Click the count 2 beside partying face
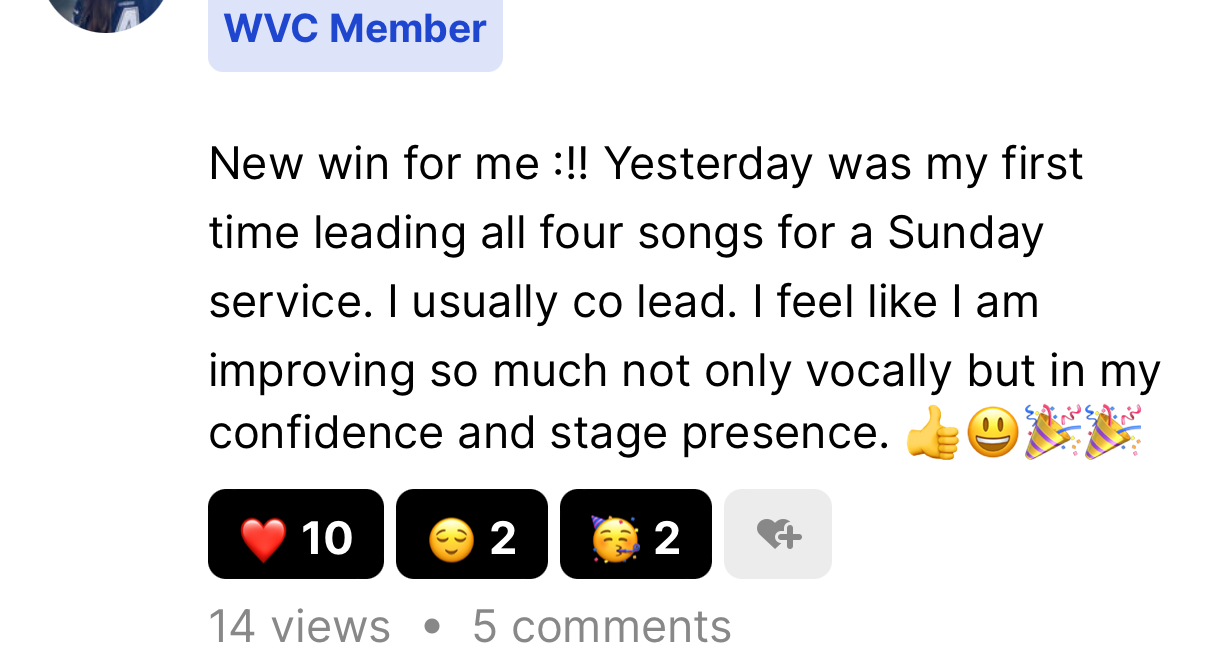1220x668 pixels. pos(667,539)
